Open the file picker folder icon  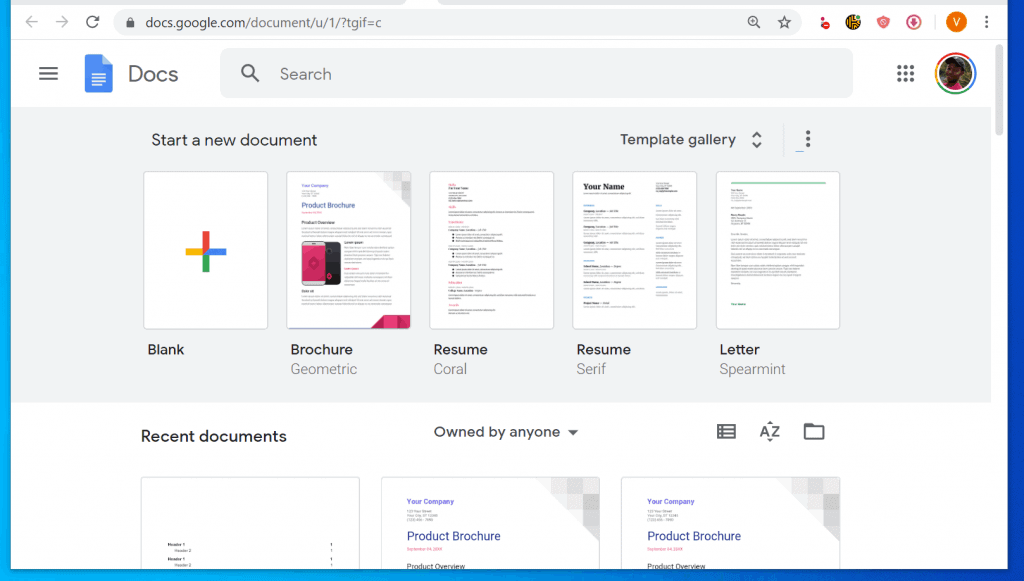814,432
